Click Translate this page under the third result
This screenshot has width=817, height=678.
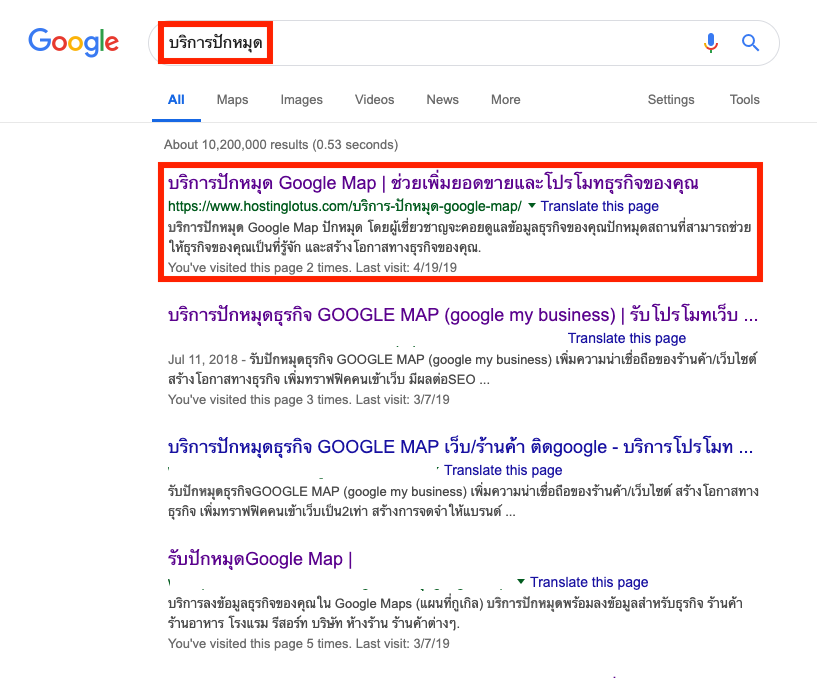(x=503, y=470)
